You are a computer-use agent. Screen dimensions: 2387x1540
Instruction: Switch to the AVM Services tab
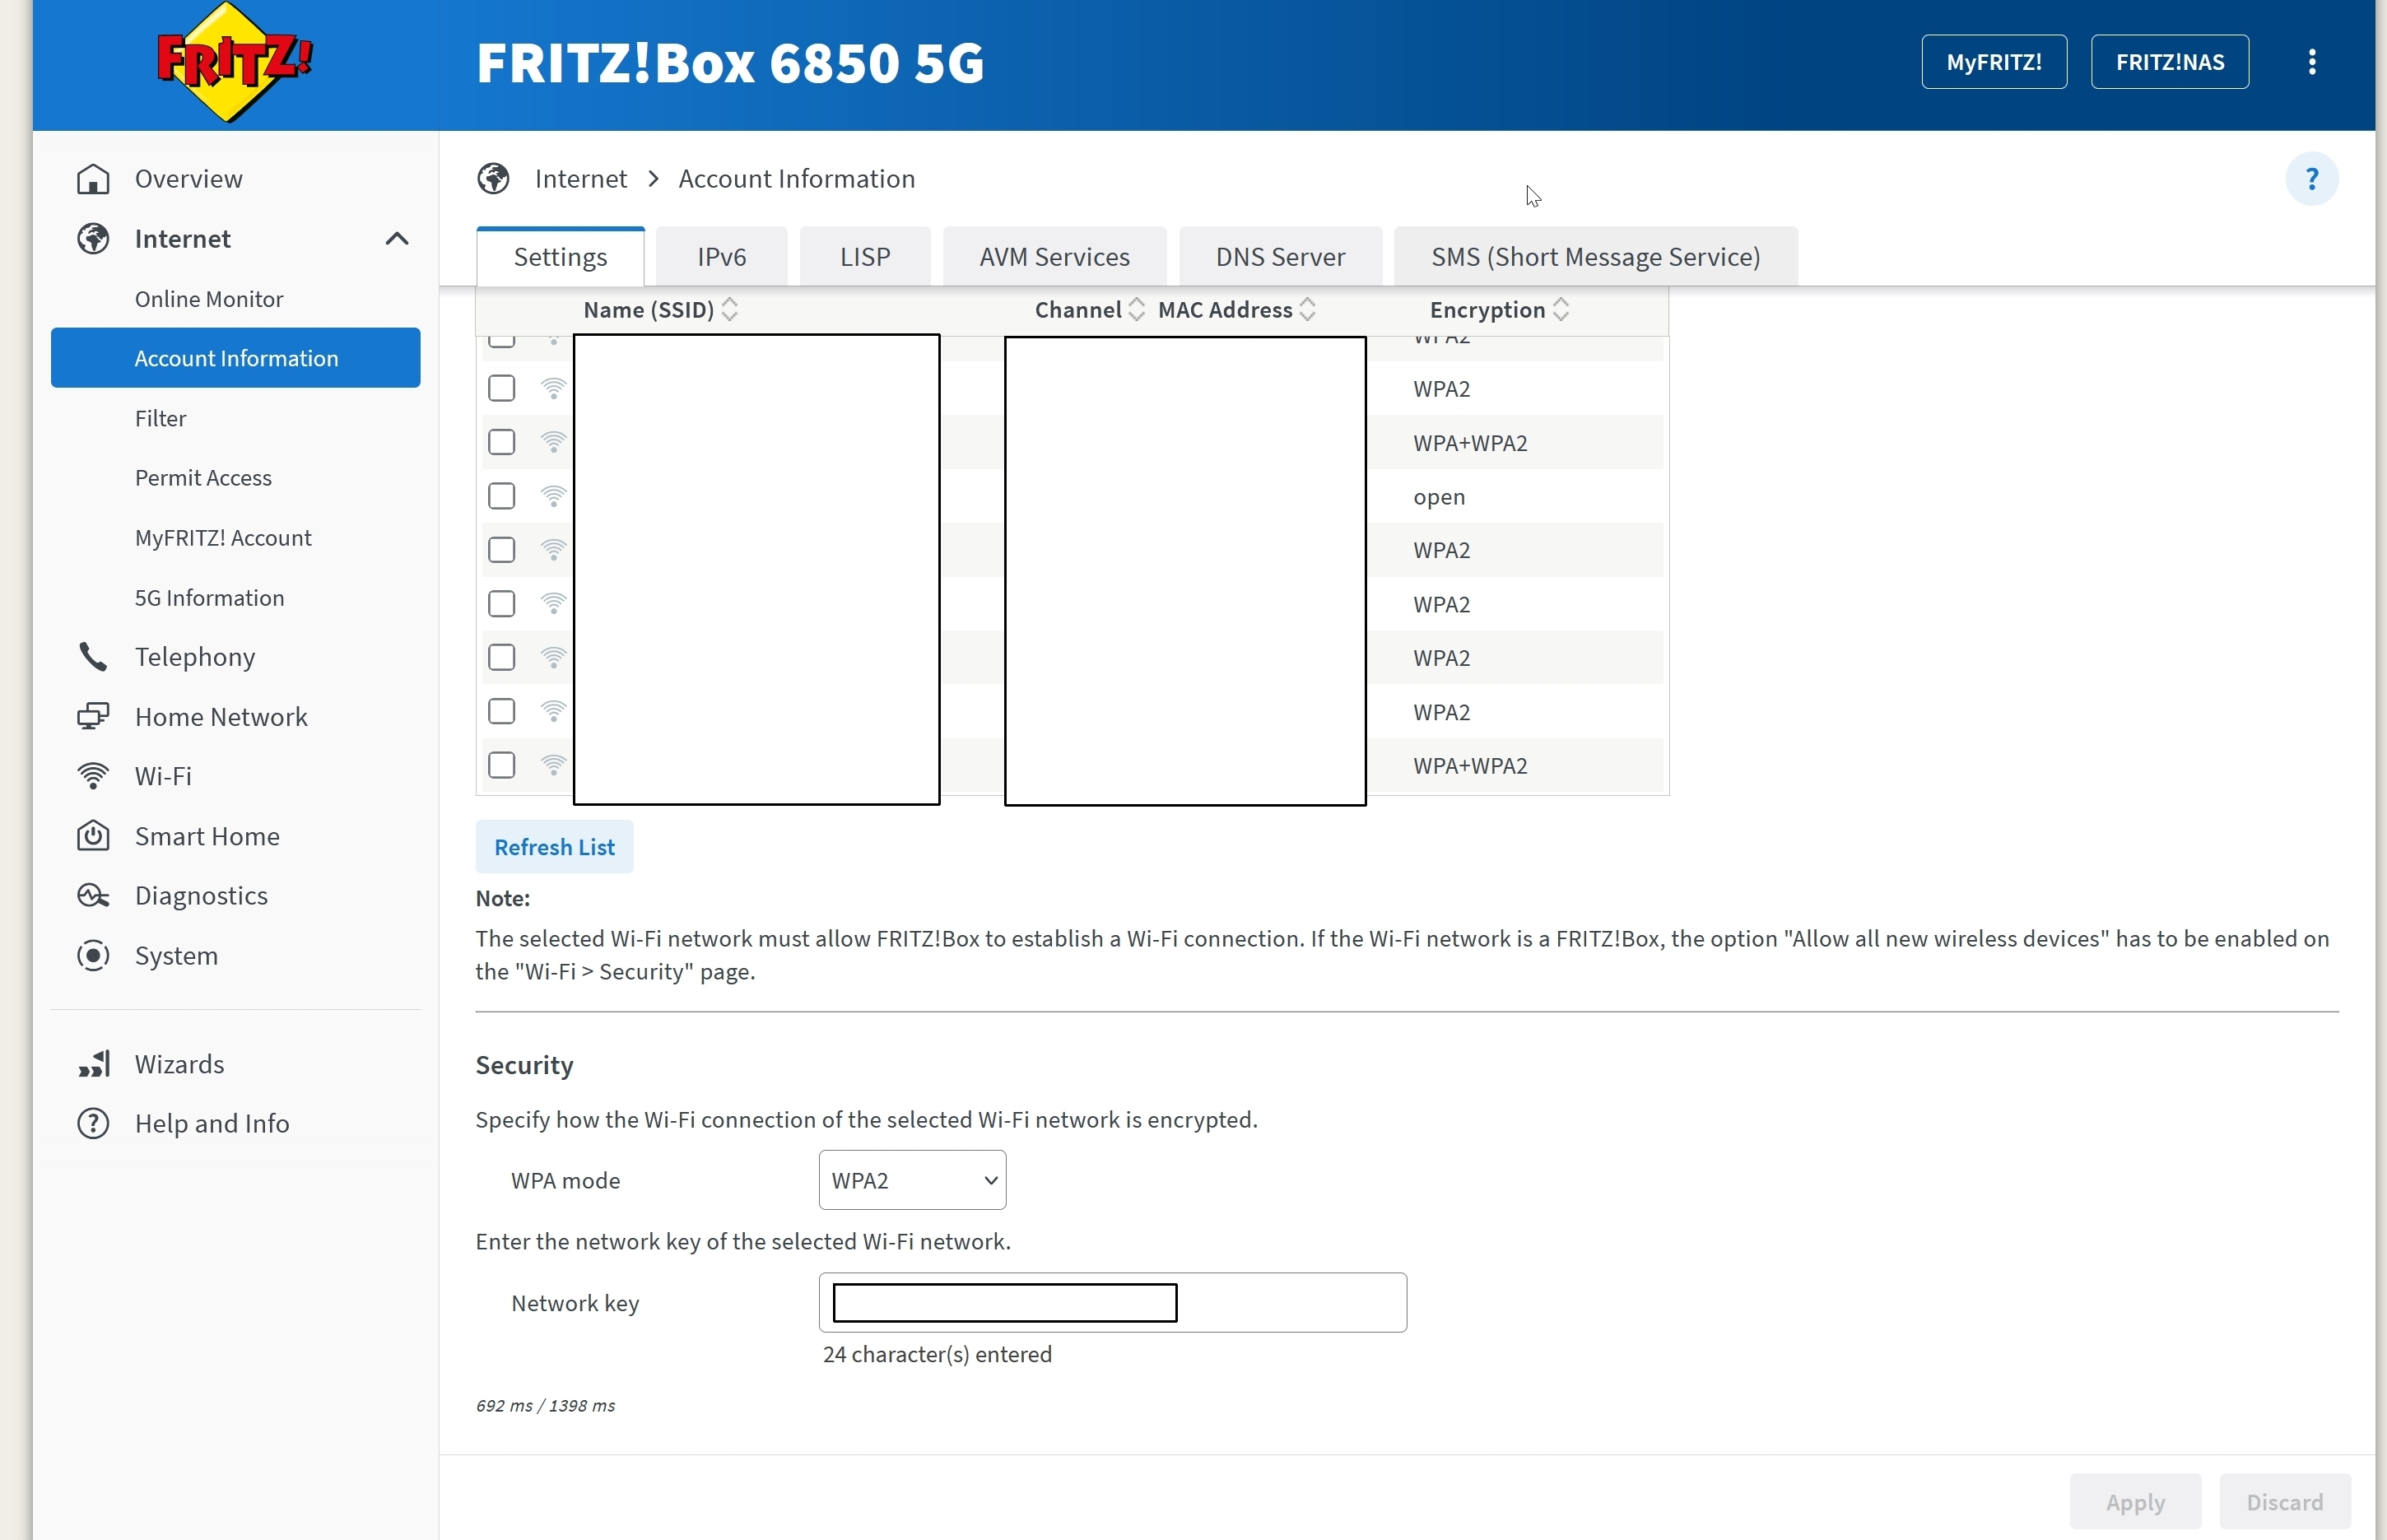tap(1055, 257)
